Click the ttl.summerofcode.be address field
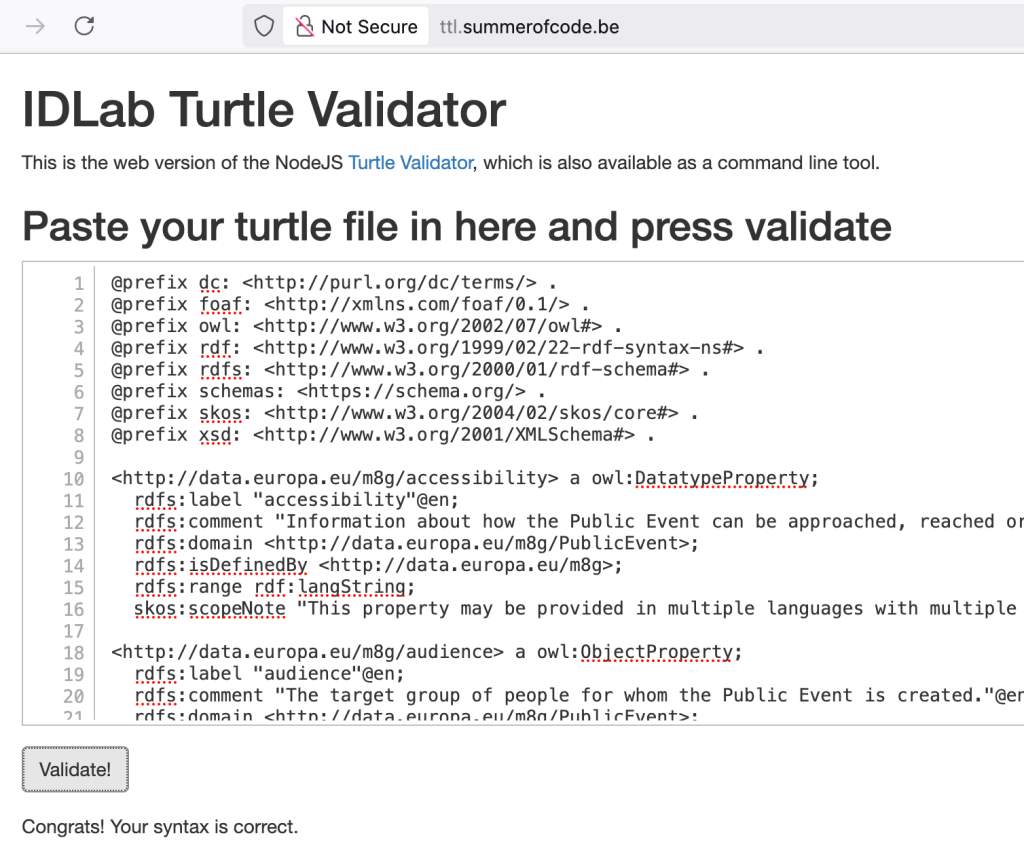The height and width of the screenshot is (842, 1024). coord(529,27)
